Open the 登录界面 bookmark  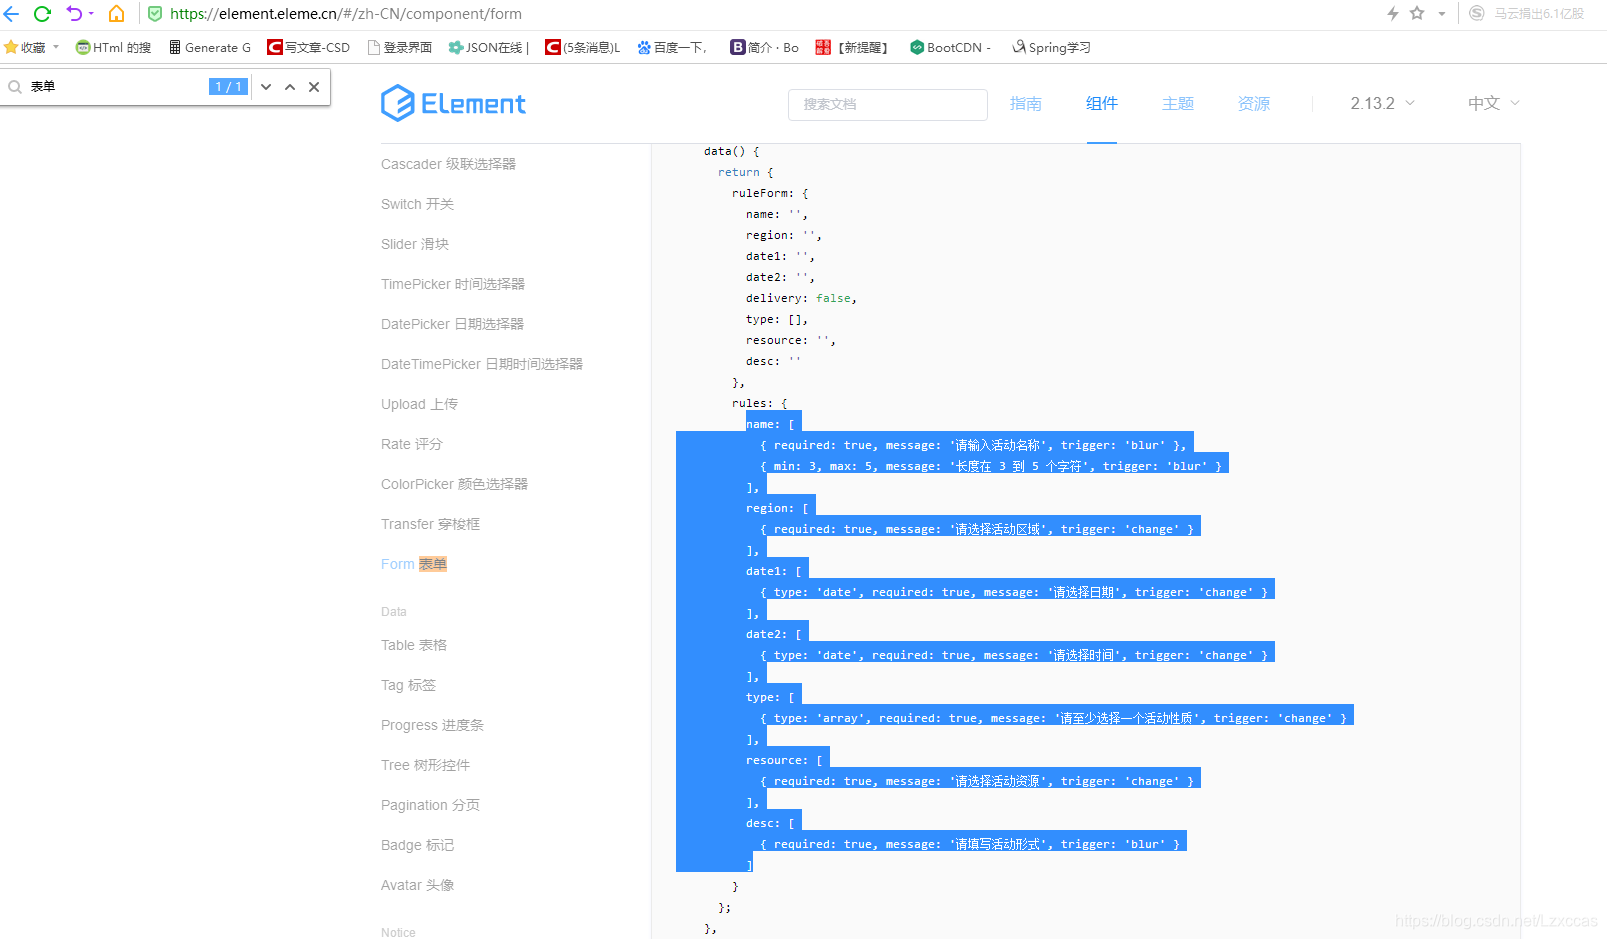pyautogui.click(x=400, y=47)
